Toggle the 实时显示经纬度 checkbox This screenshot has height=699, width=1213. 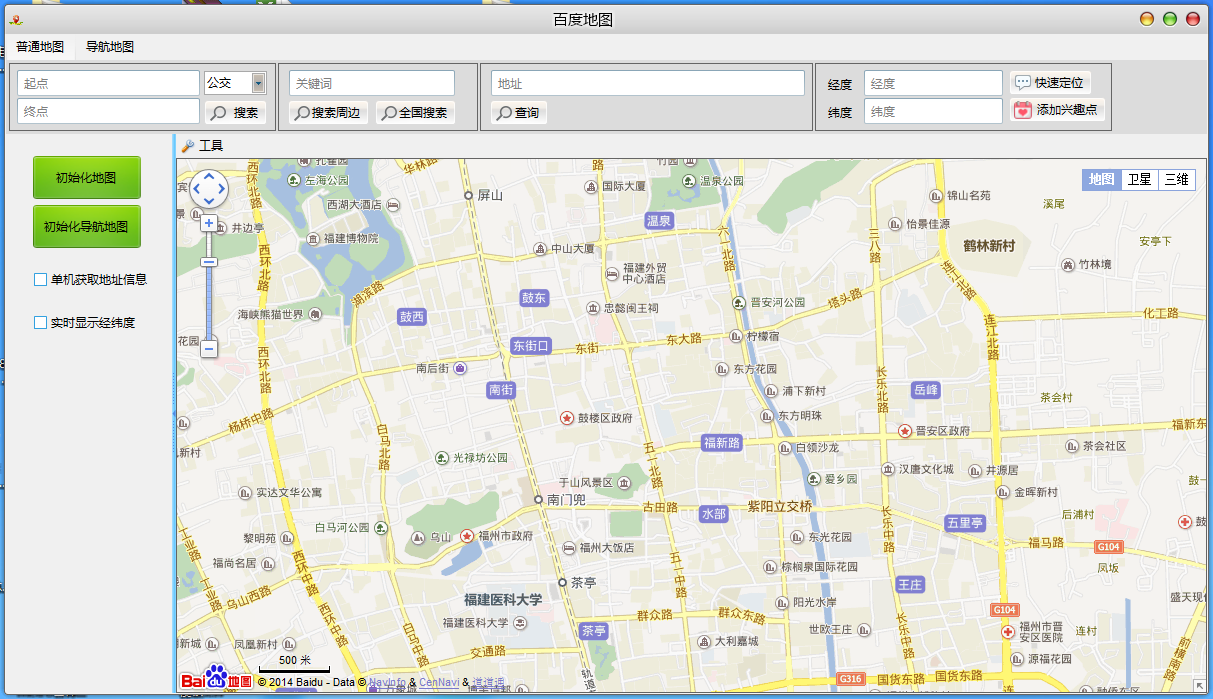pyautogui.click(x=41, y=323)
